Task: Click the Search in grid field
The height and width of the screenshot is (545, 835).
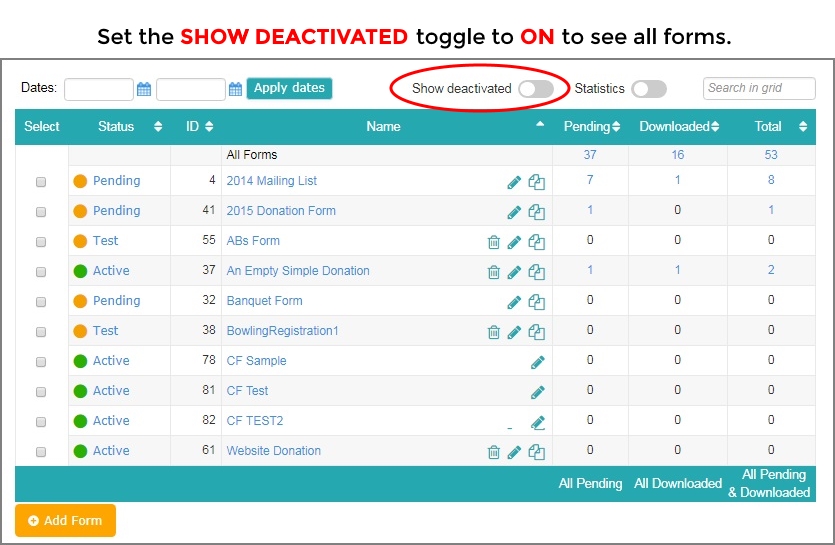Action: 759,88
